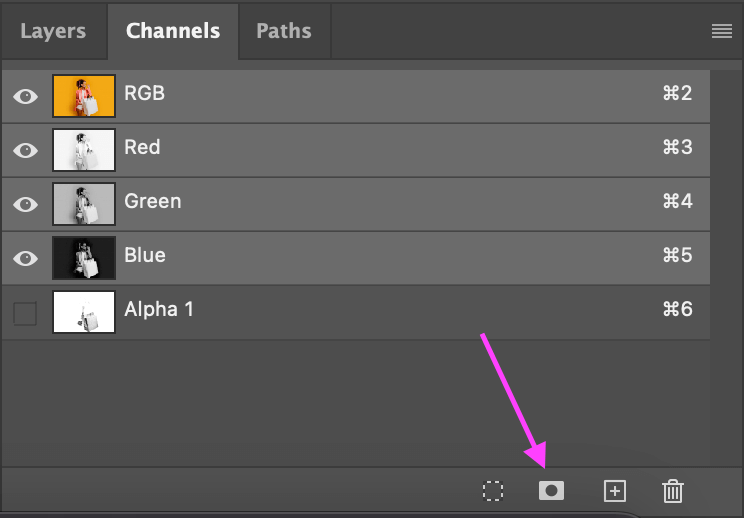
Task: Click the Blue channel thumbnail
Action: (84, 258)
